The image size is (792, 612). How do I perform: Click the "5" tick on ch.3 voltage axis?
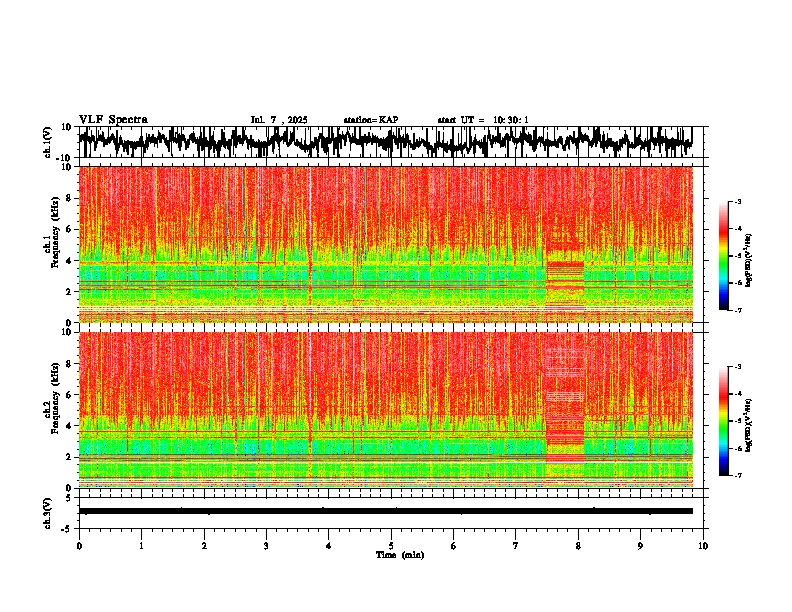[x=70, y=497]
